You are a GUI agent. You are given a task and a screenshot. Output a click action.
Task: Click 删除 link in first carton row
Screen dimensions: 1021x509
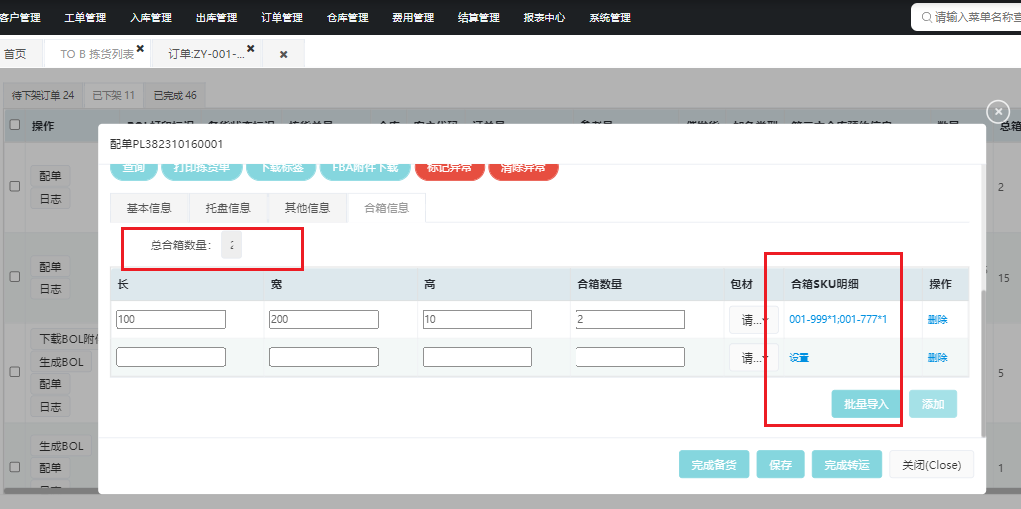[x=938, y=320]
